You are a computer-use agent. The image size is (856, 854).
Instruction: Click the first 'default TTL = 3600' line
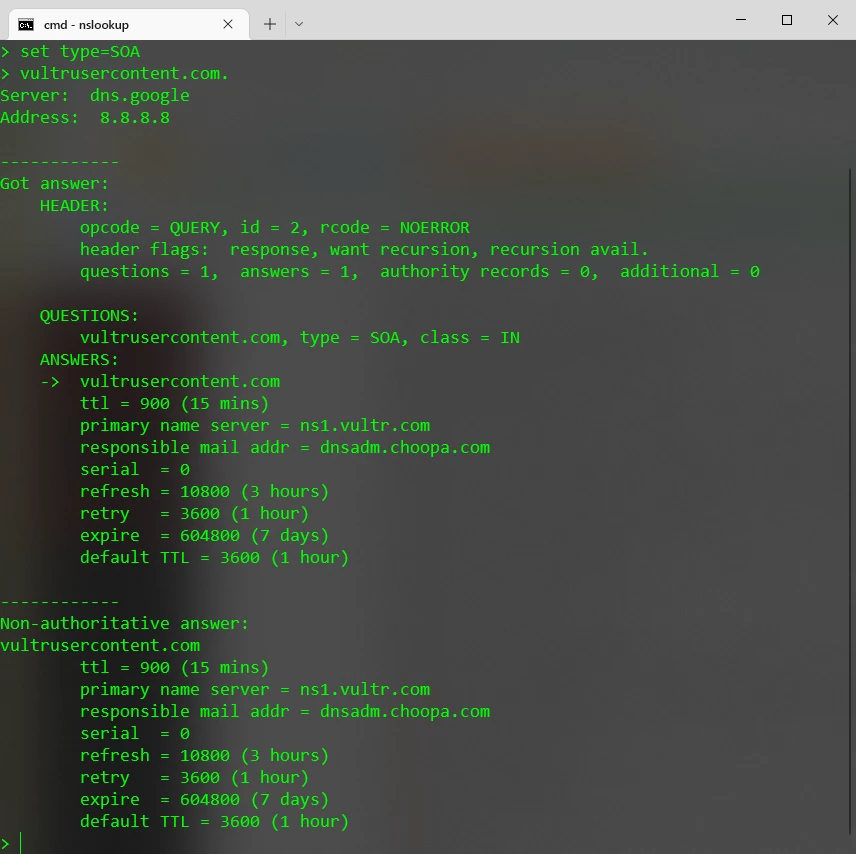[x=215, y=558]
